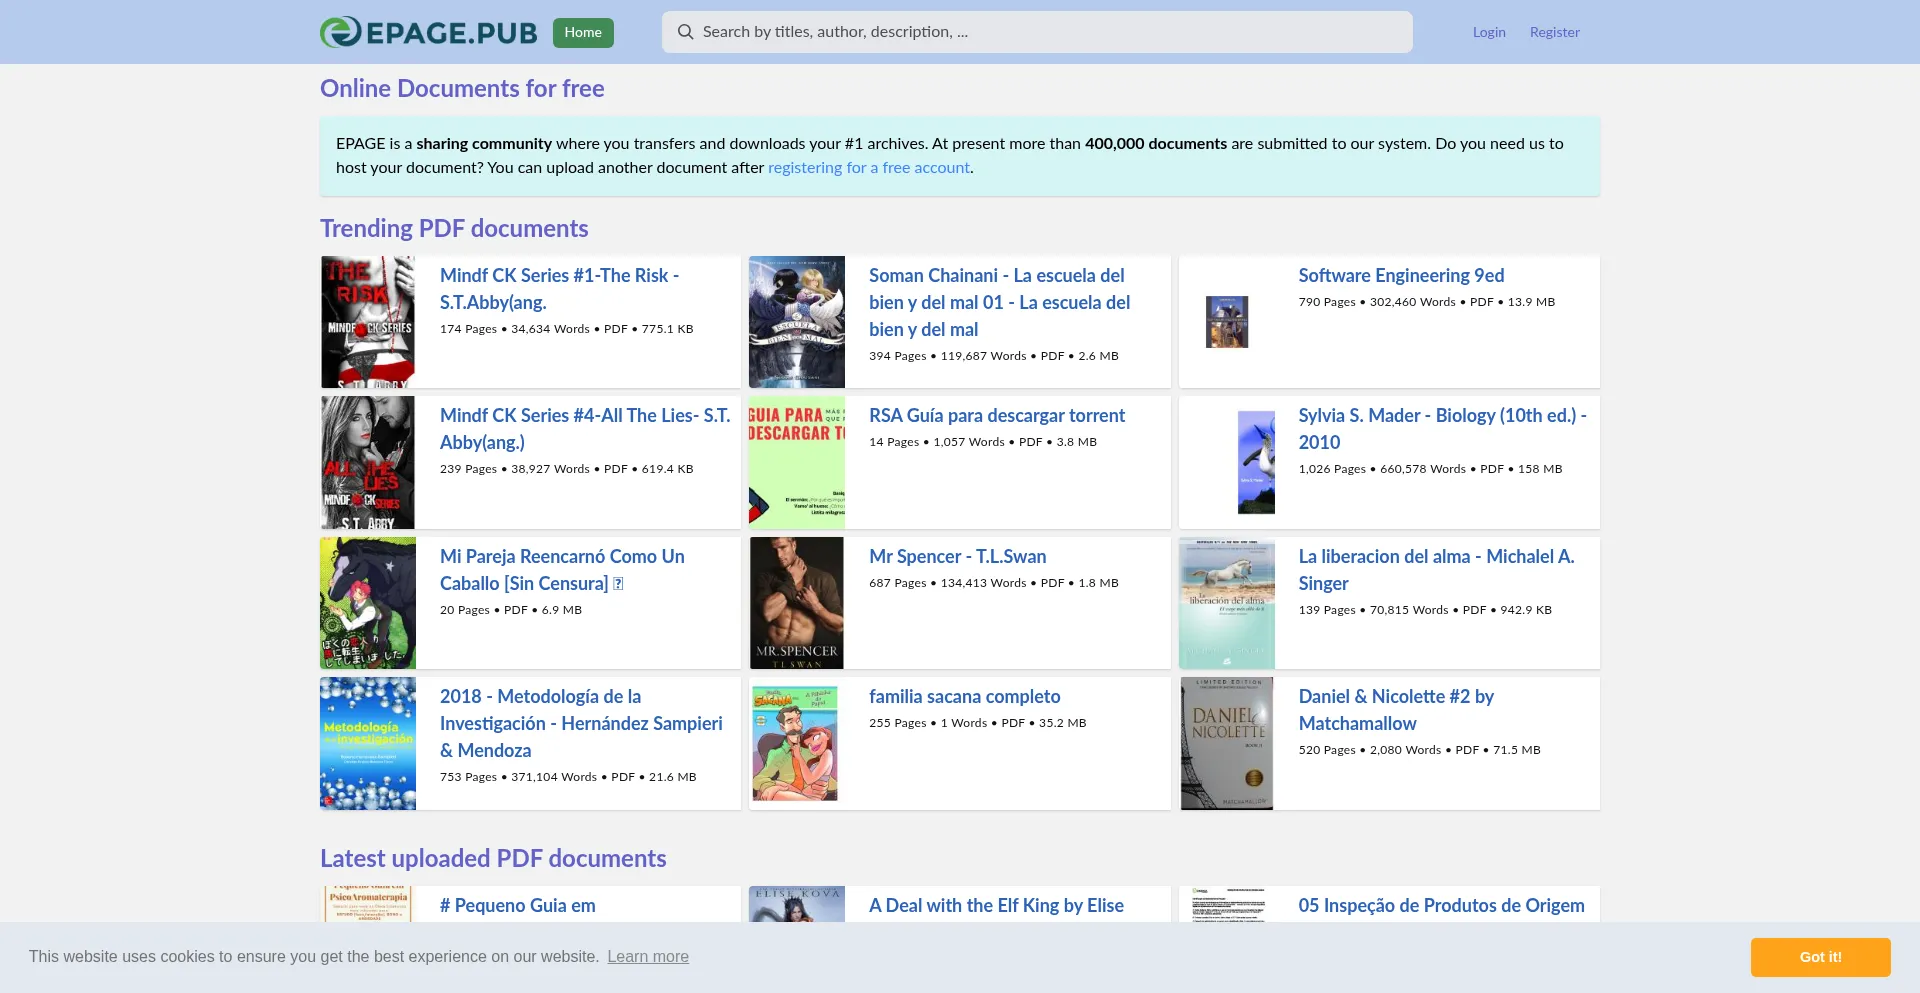
Task: Open Sylvia S. Mader Biology title link
Action: coord(1442,428)
